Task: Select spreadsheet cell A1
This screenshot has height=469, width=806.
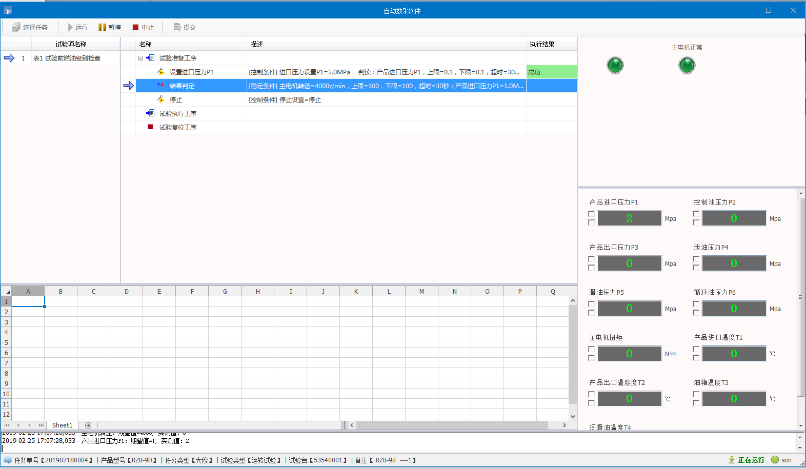Action: [x=28, y=301]
